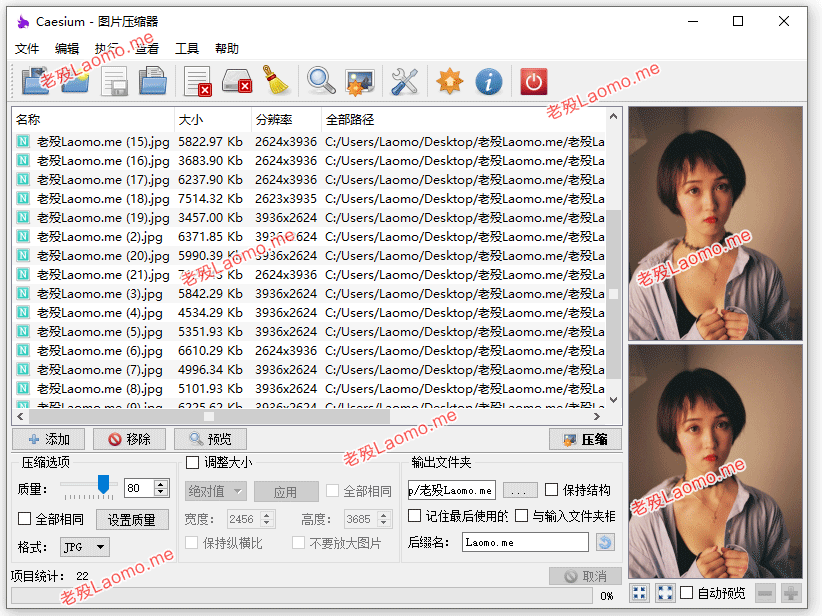Image resolution: width=822 pixels, height=616 pixels.
Task: Click the orange update star icon
Action: point(449,81)
